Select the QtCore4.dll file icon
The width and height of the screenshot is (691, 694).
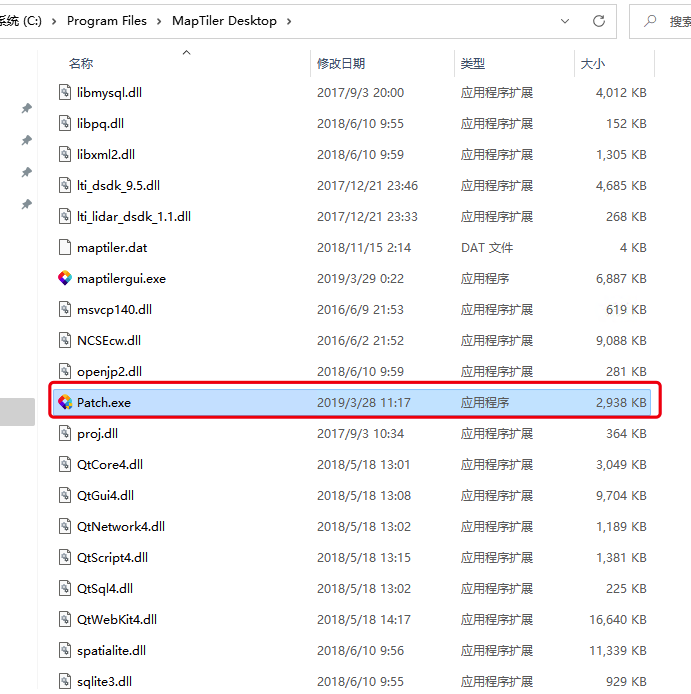67,465
